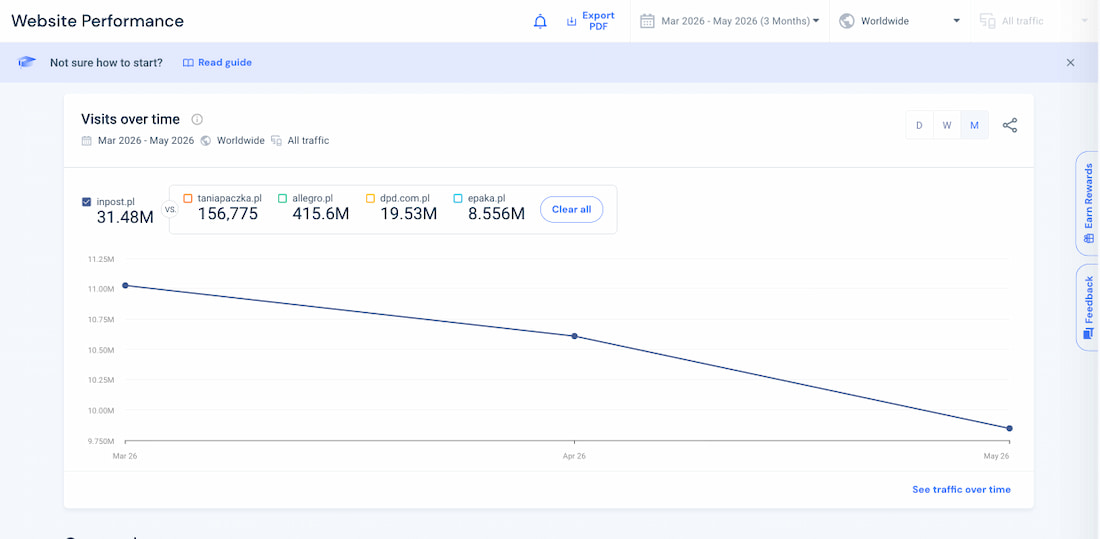Switch to daily (D) granularity
The height and width of the screenshot is (539, 1100).
(x=919, y=125)
